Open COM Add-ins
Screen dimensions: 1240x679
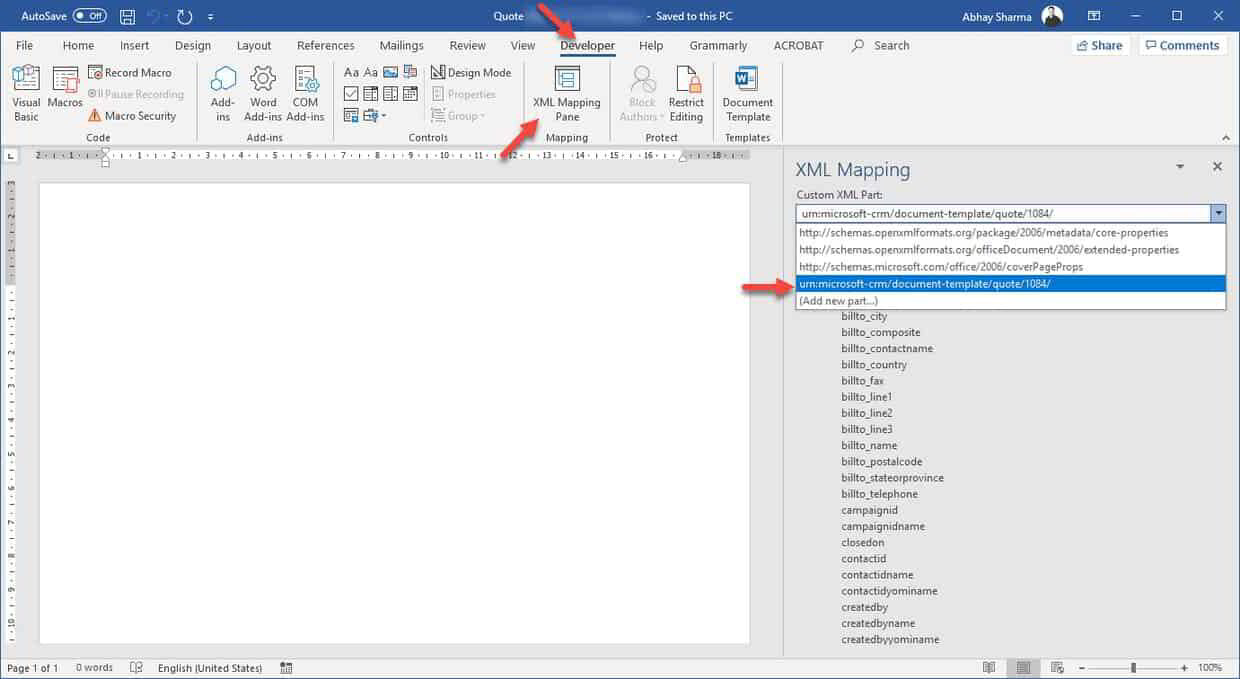305,94
